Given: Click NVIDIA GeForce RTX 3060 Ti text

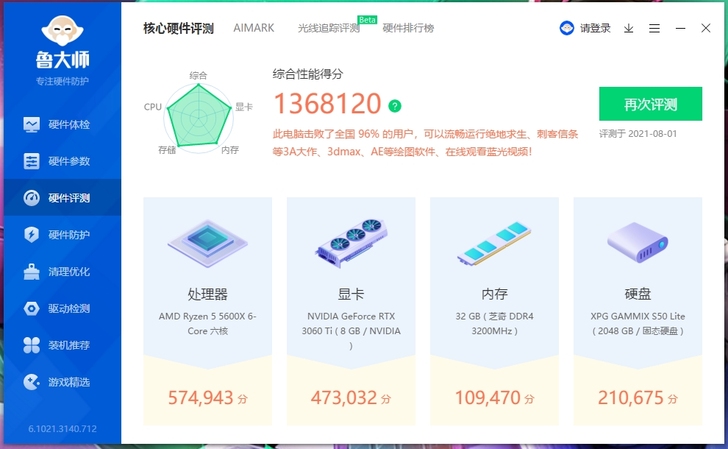Looking at the screenshot, I should tap(351, 331).
